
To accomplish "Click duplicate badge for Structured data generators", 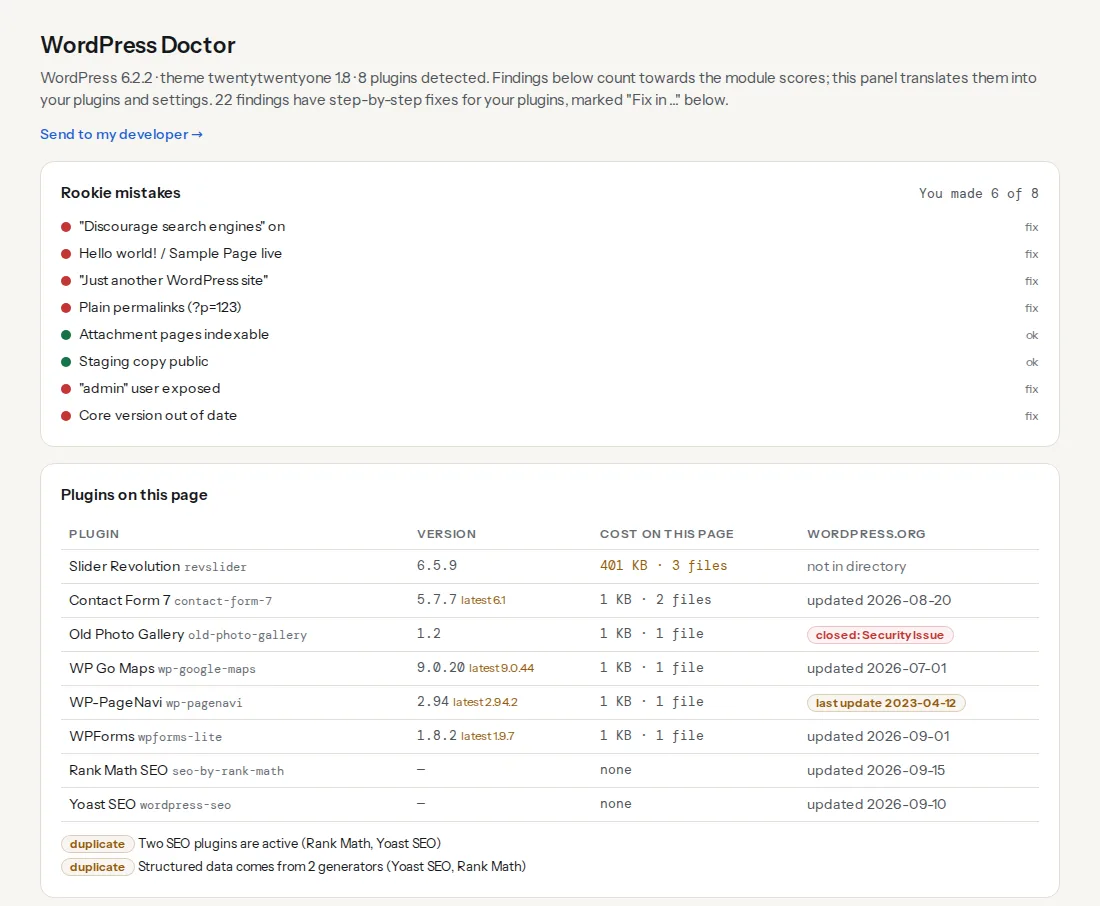I will pos(97,867).
